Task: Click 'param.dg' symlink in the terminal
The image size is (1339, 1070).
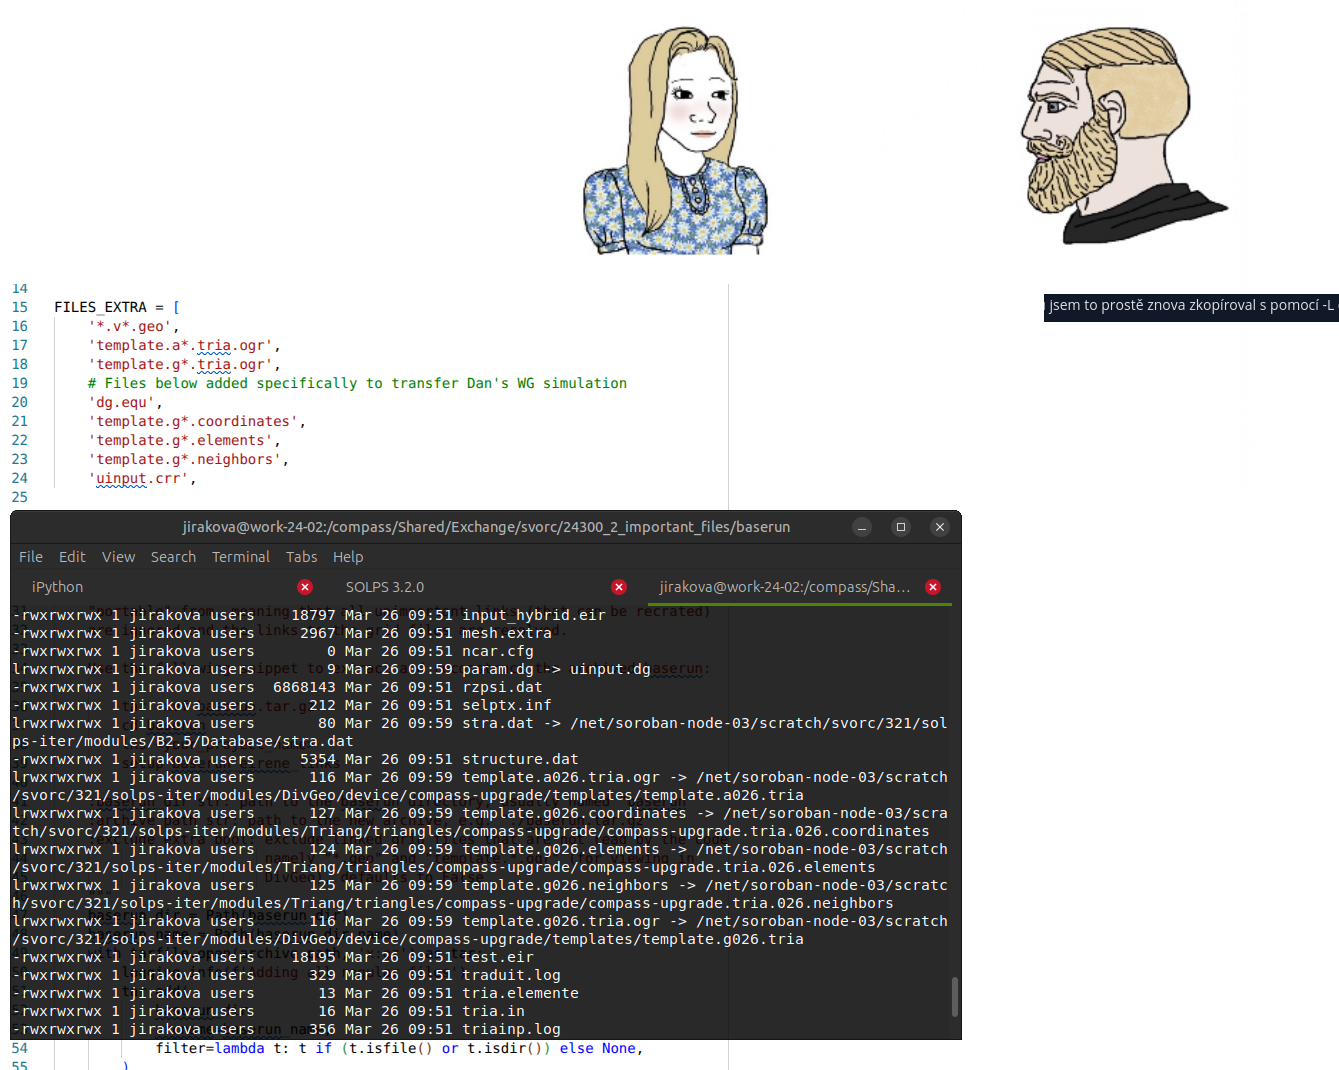Action: pos(498,669)
